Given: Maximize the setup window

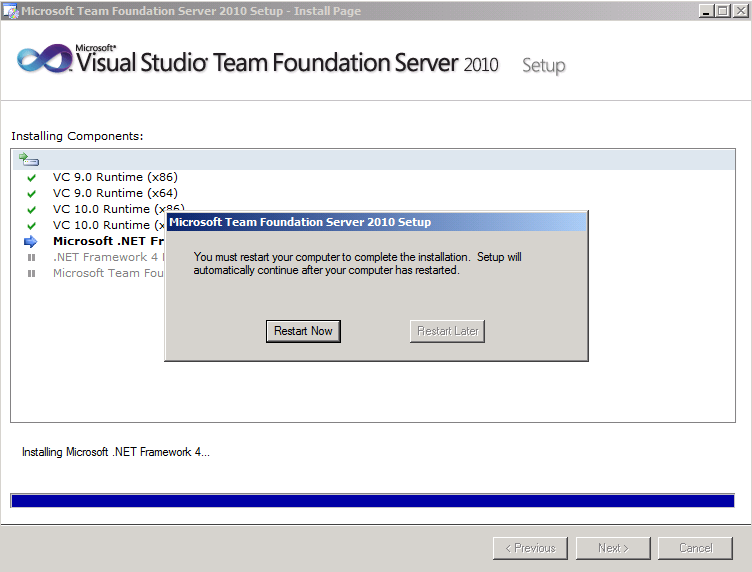Looking at the screenshot, I should pos(723,11).
